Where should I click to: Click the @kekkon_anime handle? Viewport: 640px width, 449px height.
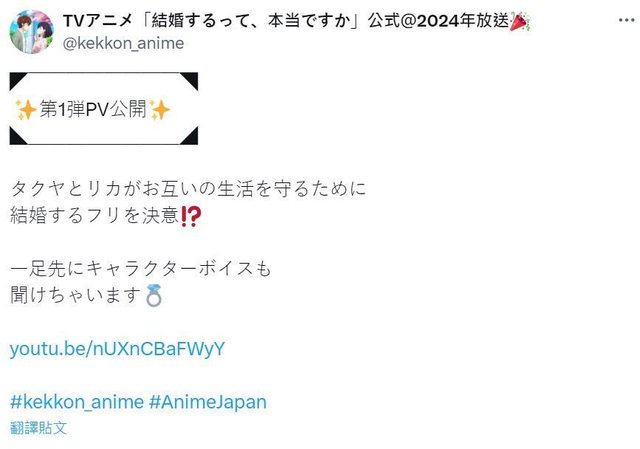pos(123,43)
